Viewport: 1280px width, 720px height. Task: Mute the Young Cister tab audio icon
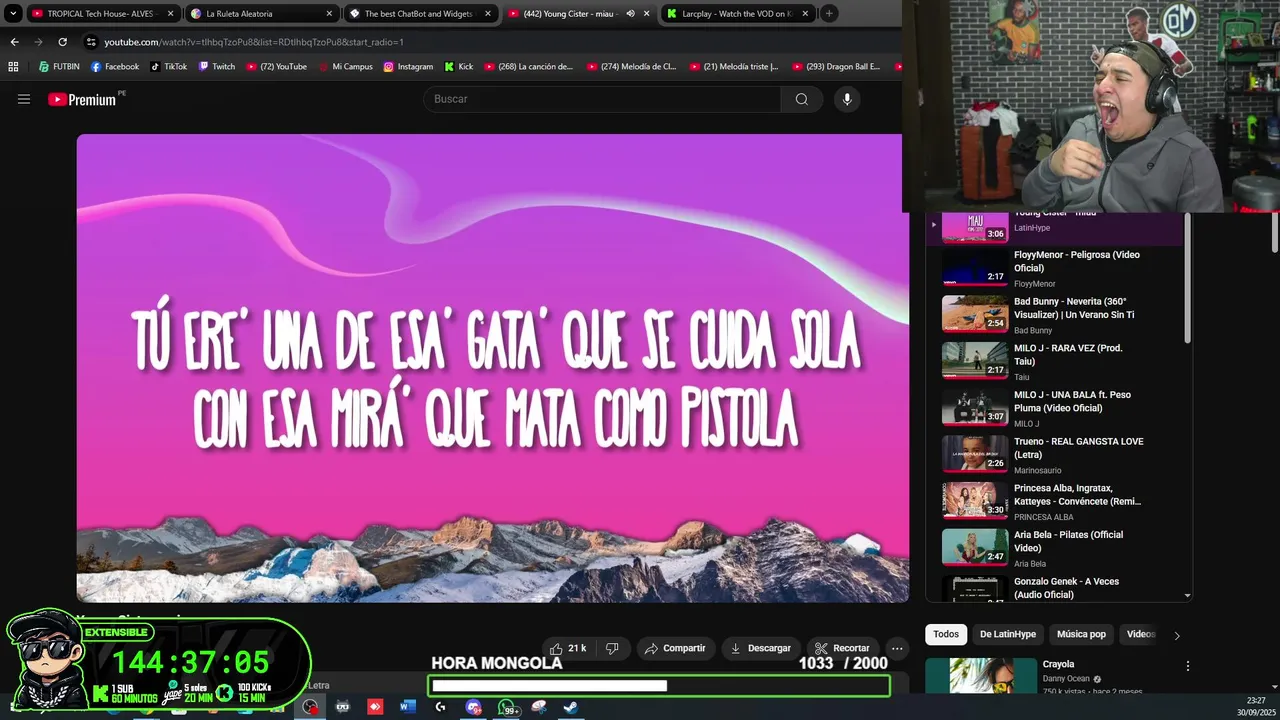click(x=630, y=14)
